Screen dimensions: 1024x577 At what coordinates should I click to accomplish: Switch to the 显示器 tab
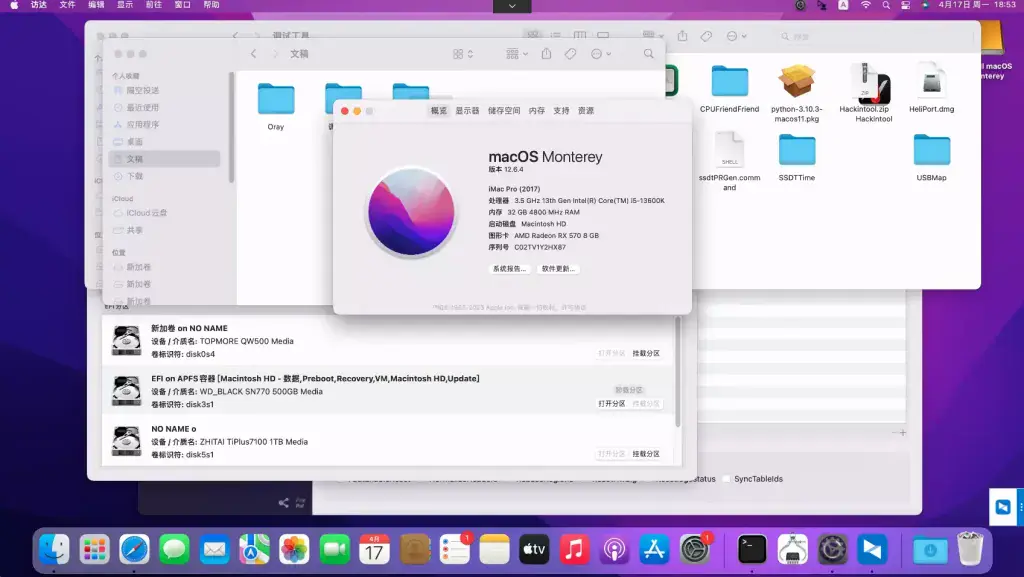(468, 111)
